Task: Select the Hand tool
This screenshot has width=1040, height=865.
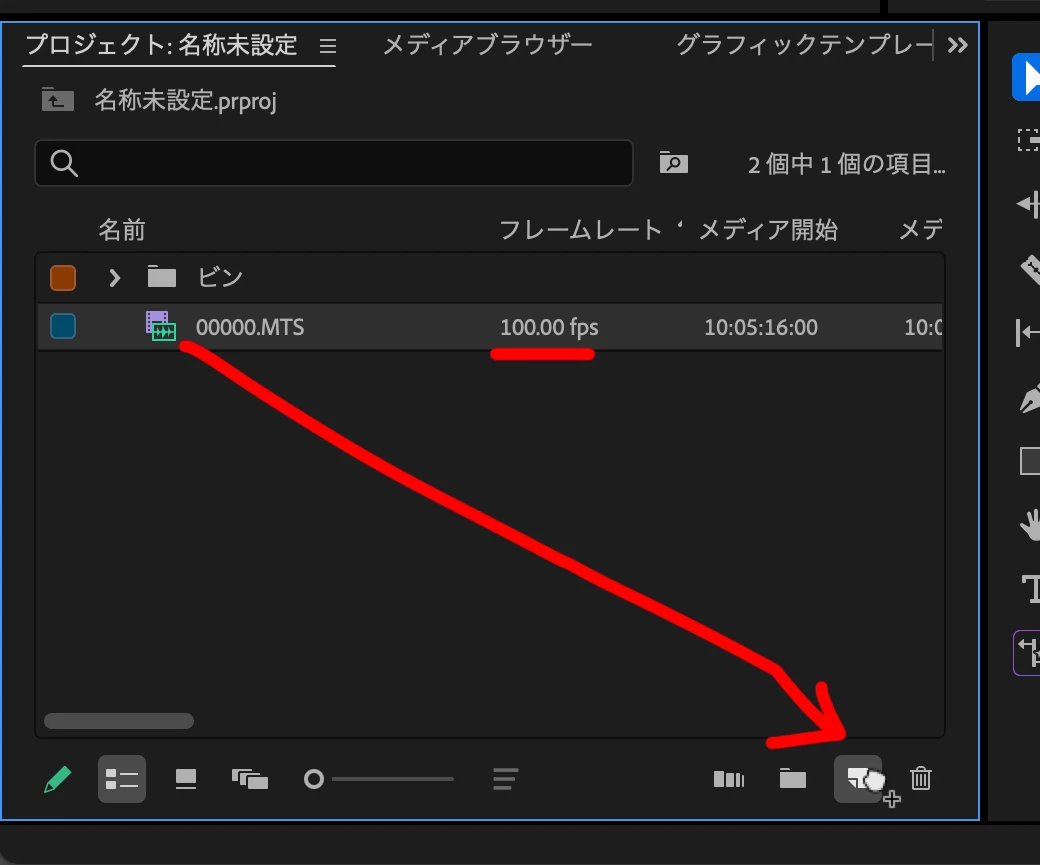Action: (1029, 525)
